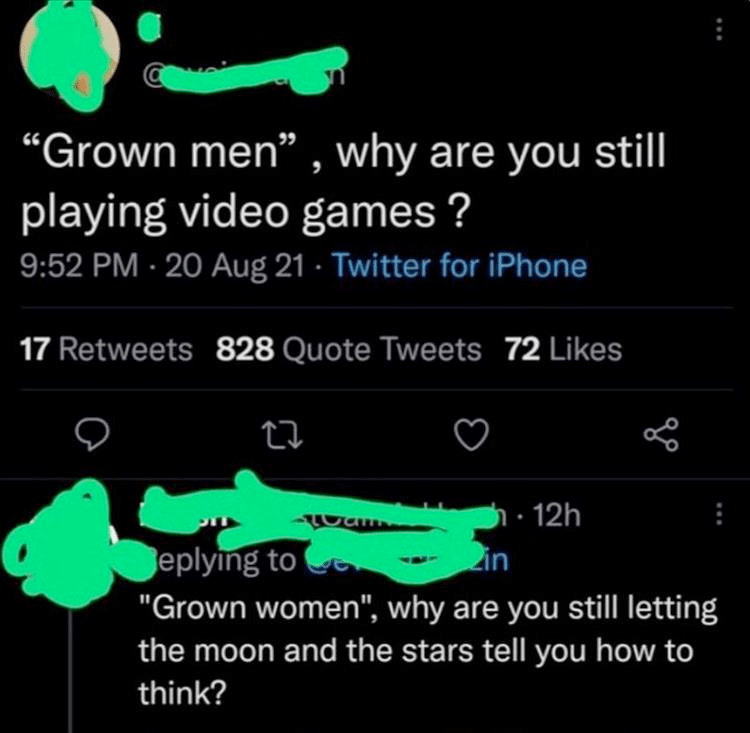This screenshot has height=733, width=750.
Task: View the 828 Quote Tweets
Action: tap(348, 349)
